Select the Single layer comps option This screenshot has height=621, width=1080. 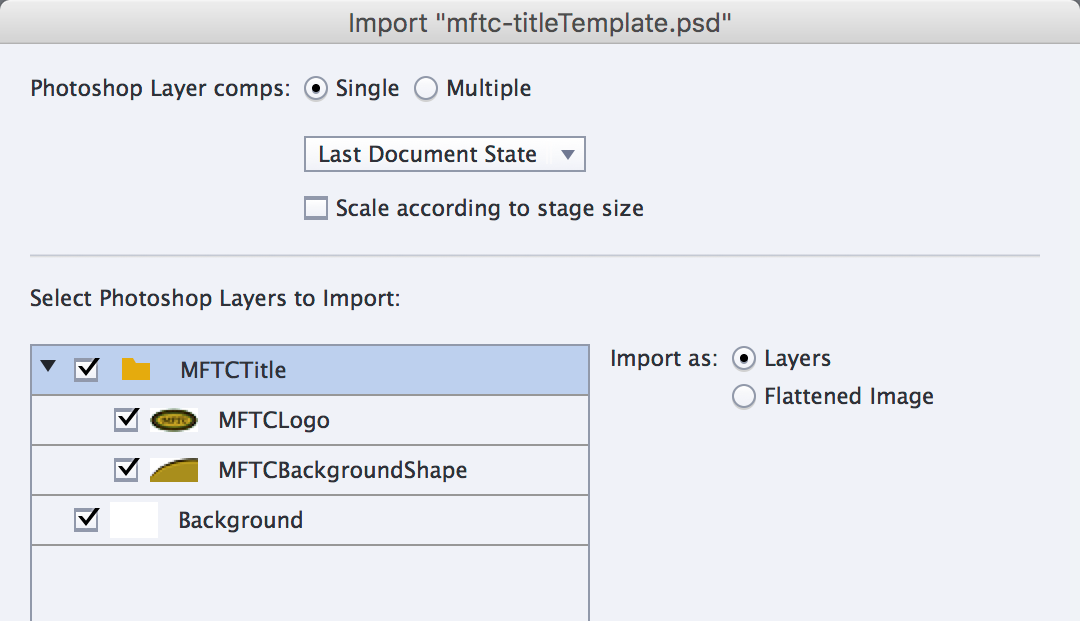(316, 89)
